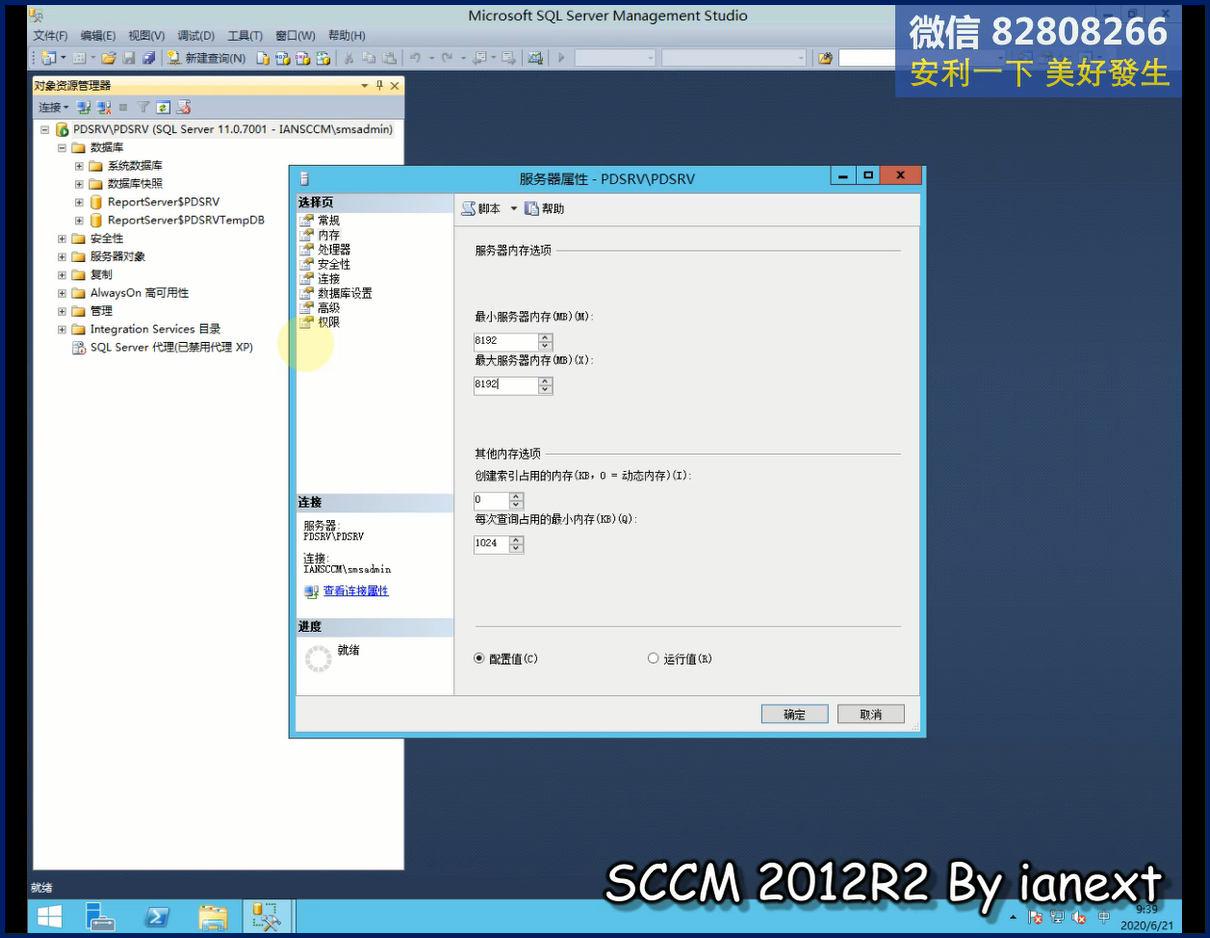Expand the AlwaysOn 高可用性 tree node
The height and width of the screenshot is (938, 1210).
62,293
